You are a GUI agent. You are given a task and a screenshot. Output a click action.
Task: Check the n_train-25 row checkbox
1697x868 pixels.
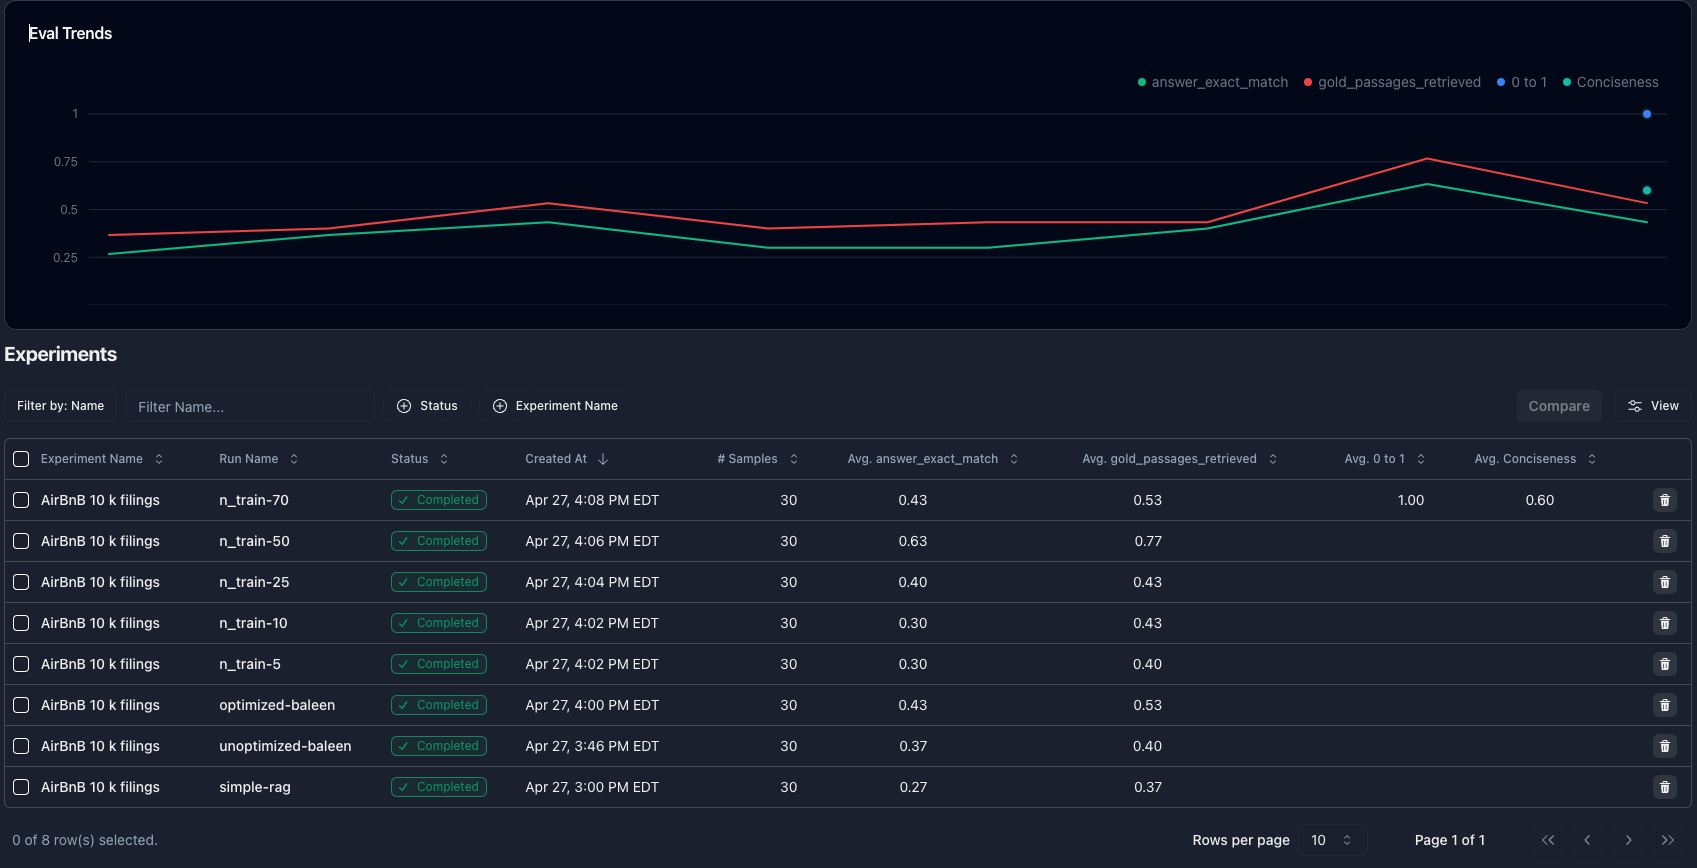pyautogui.click(x=21, y=582)
